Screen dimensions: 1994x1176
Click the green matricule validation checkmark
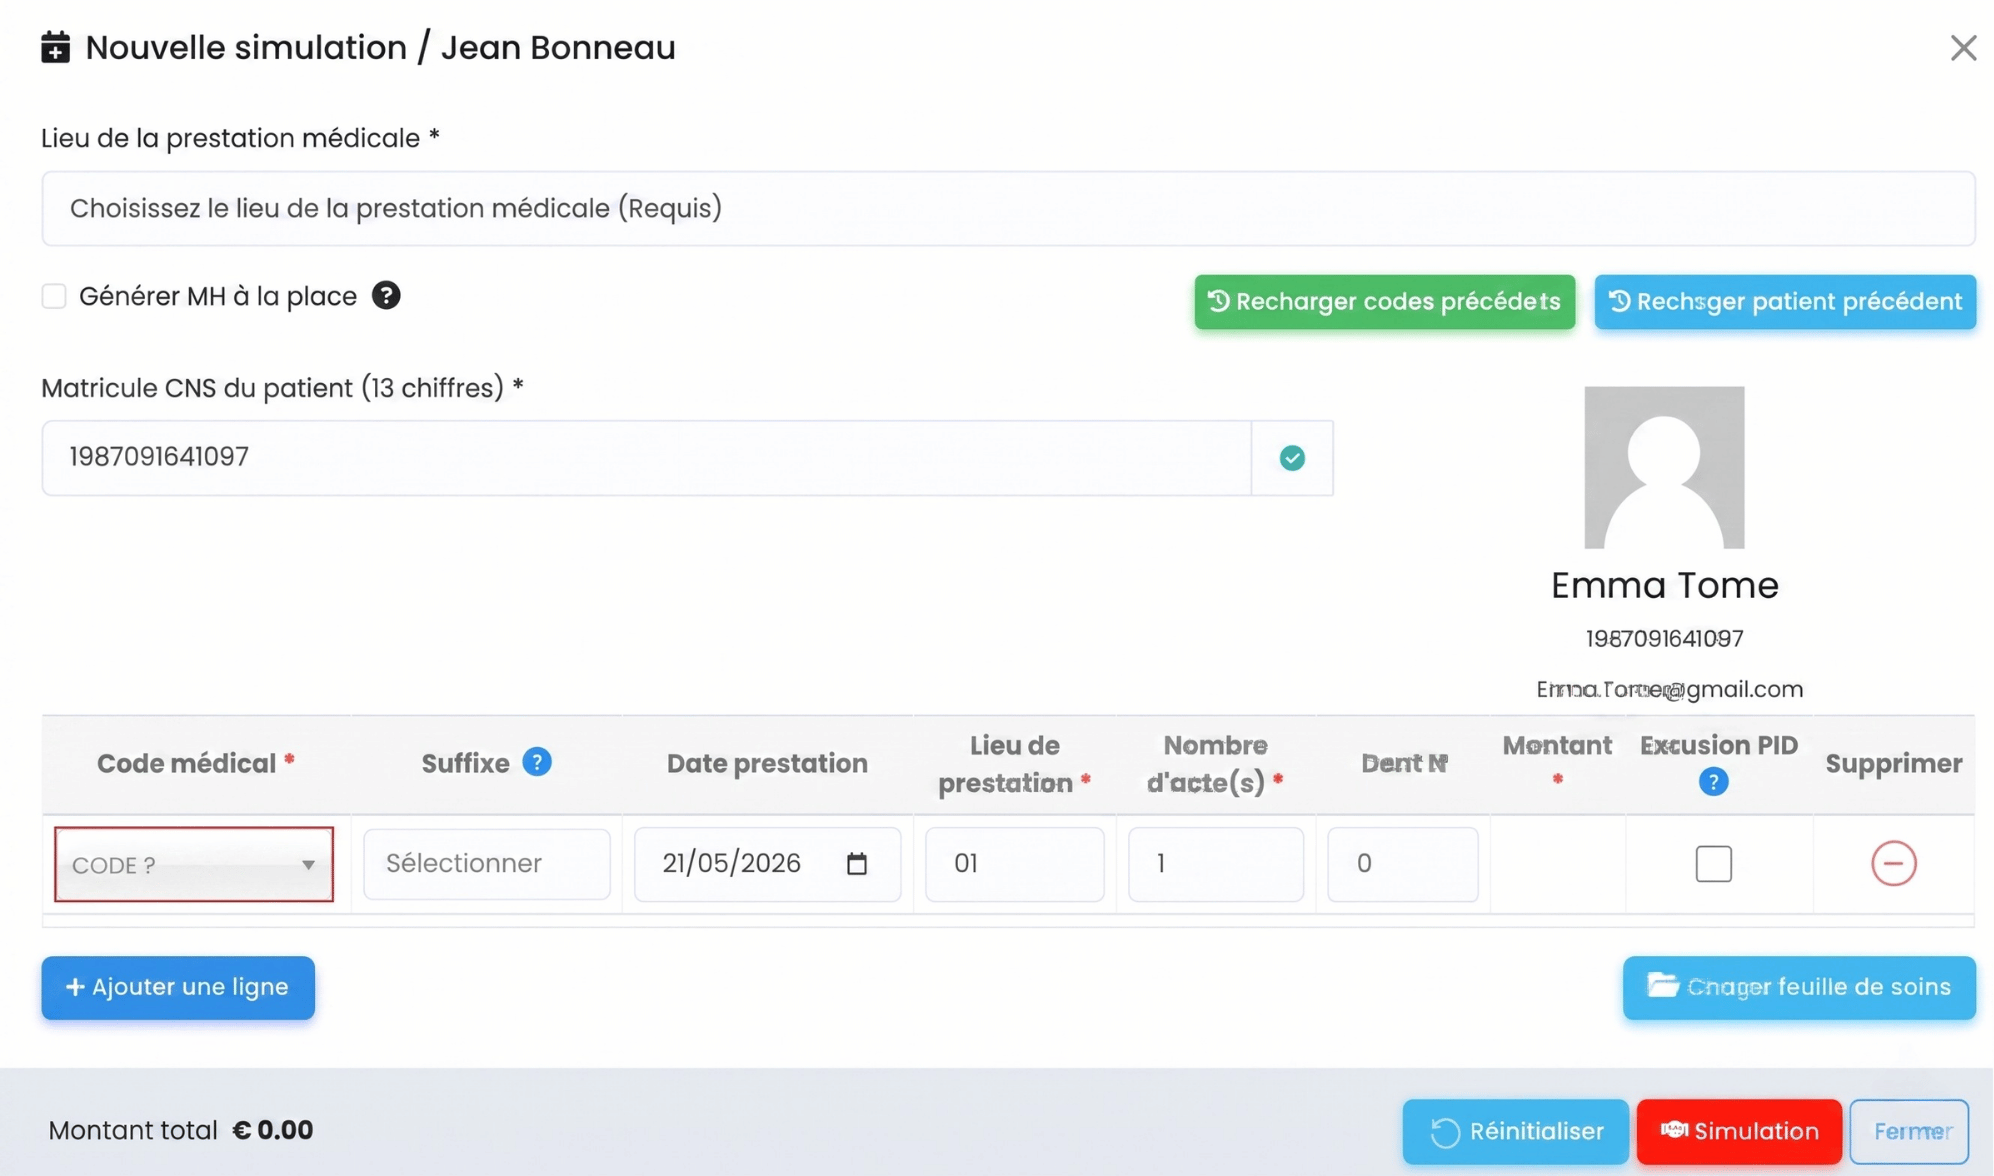coord(1292,457)
